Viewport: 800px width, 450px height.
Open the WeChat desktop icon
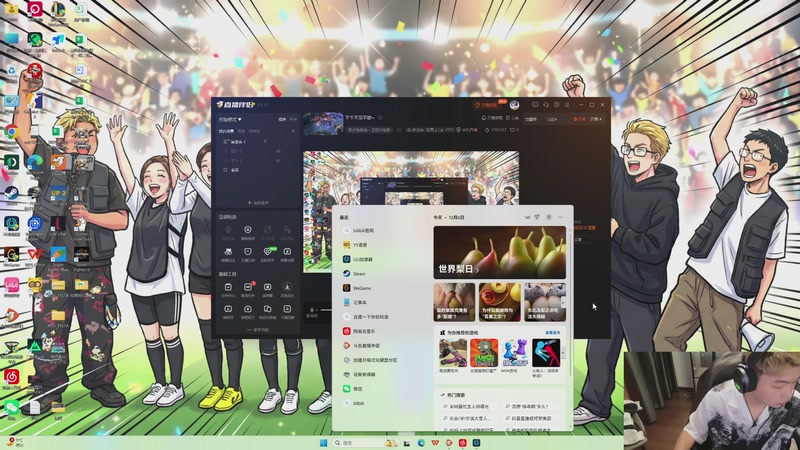tap(11, 408)
